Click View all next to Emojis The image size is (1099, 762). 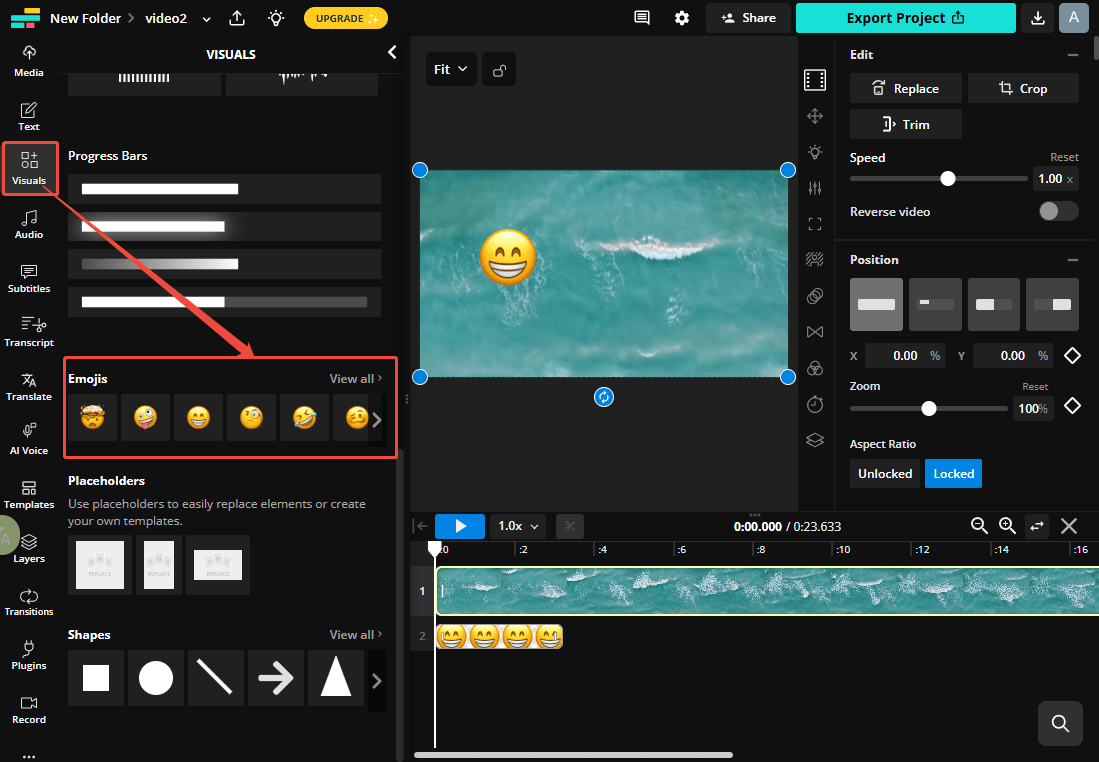coord(354,378)
